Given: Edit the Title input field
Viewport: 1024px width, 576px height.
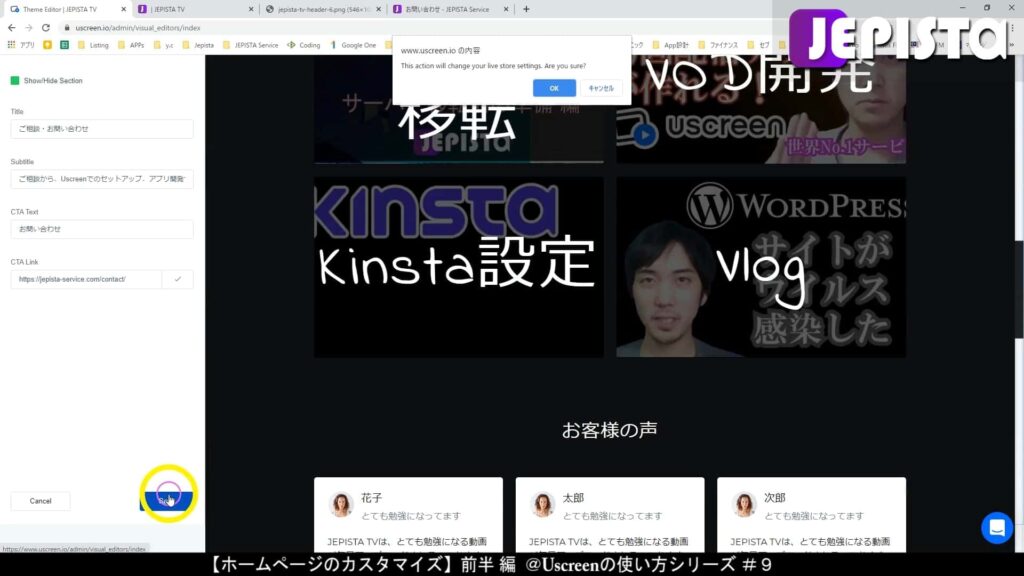Looking at the screenshot, I should click(x=102, y=129).
